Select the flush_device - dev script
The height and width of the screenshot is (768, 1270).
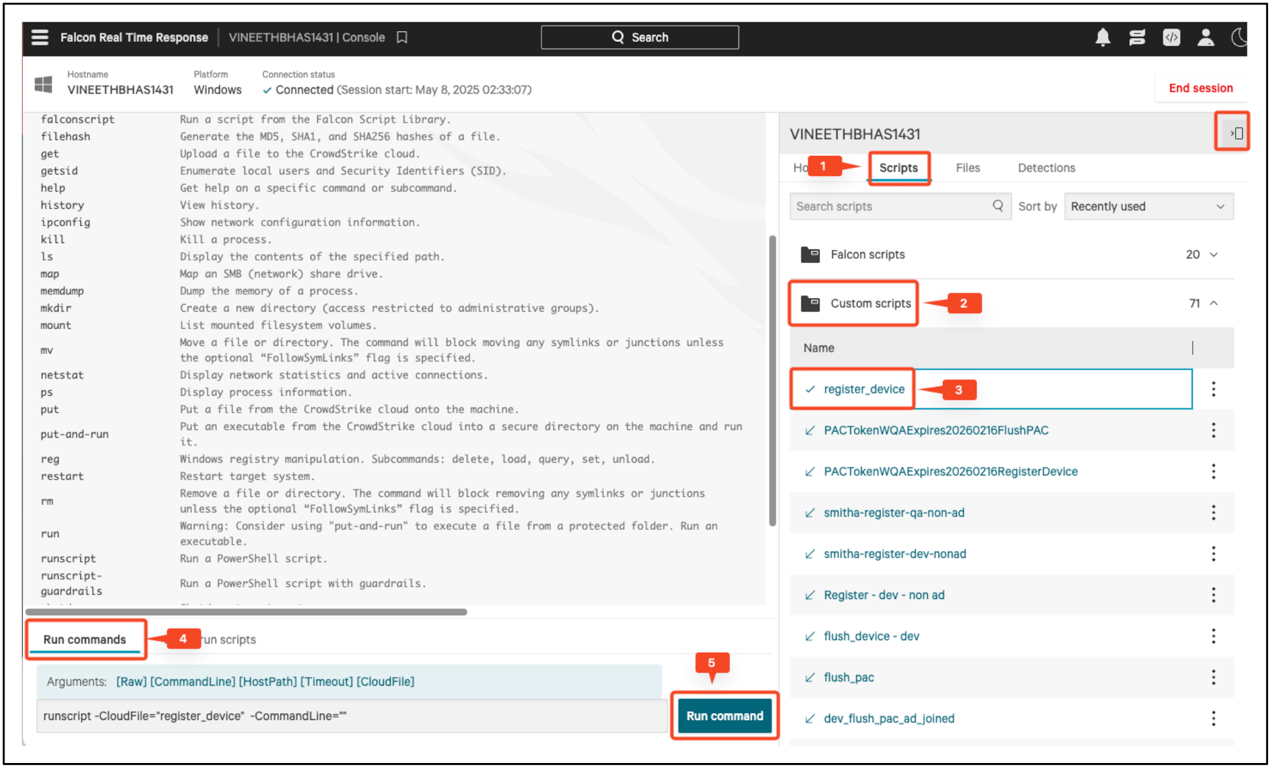tap(871, 636)
